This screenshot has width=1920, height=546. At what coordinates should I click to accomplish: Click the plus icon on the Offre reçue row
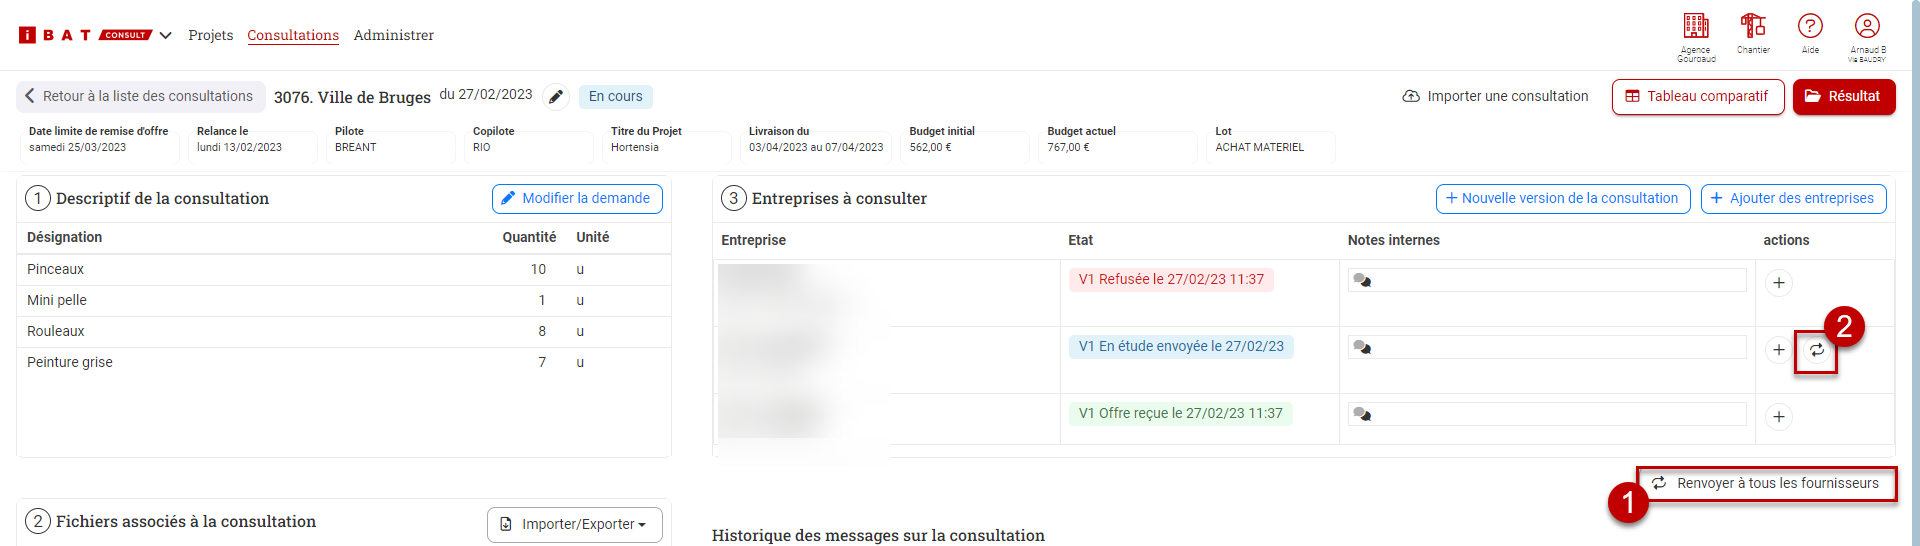1779,417
